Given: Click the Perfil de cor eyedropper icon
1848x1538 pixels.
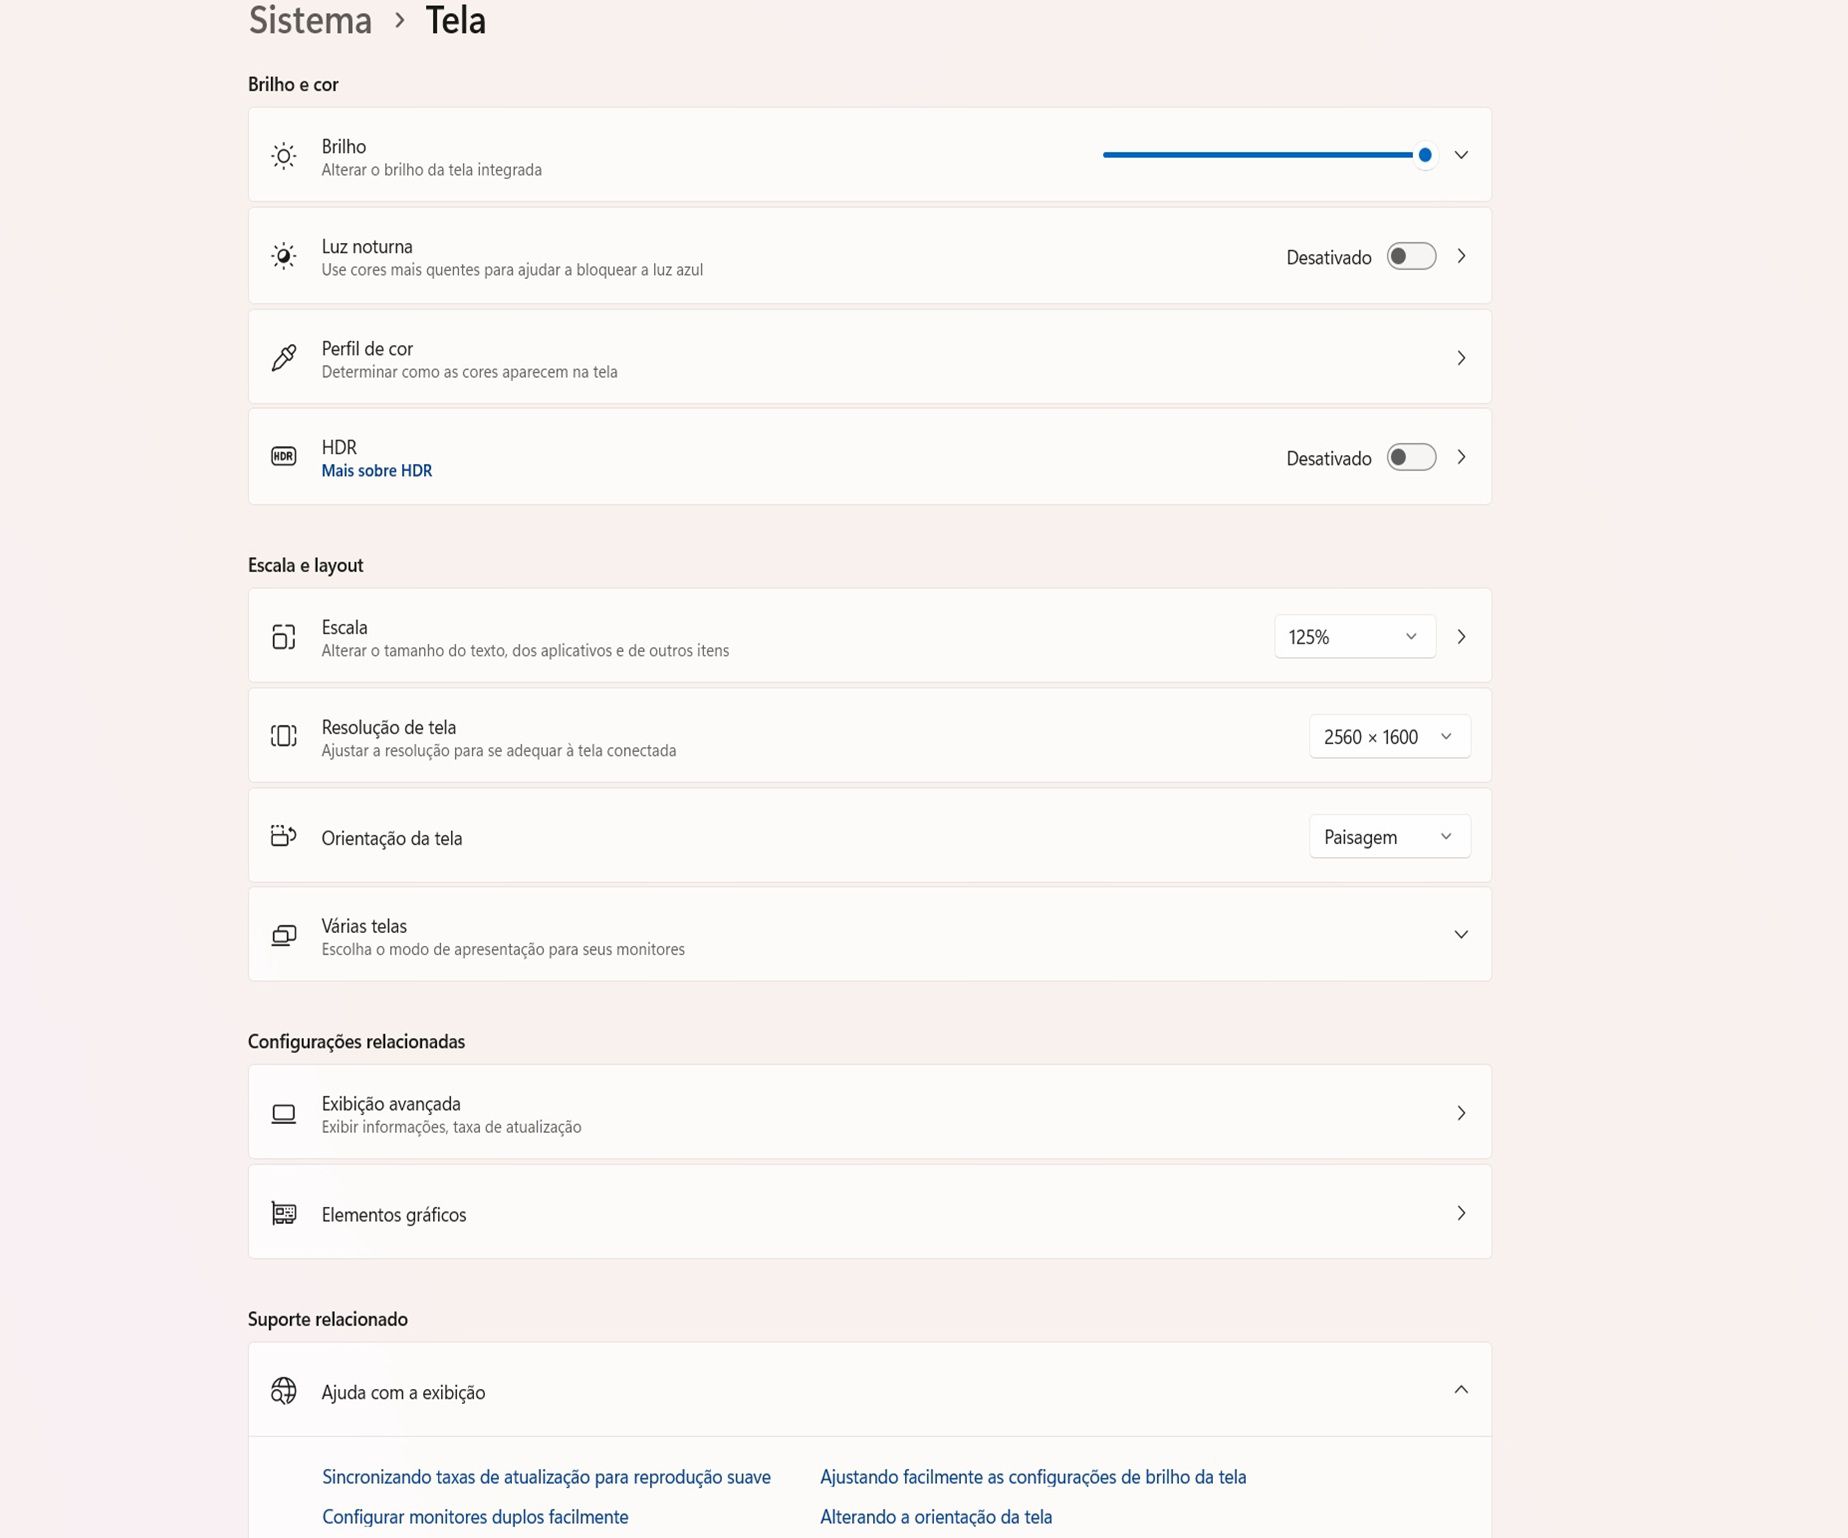Looking at the screenshot, I should pyautogui.click(x=284, y=358).
